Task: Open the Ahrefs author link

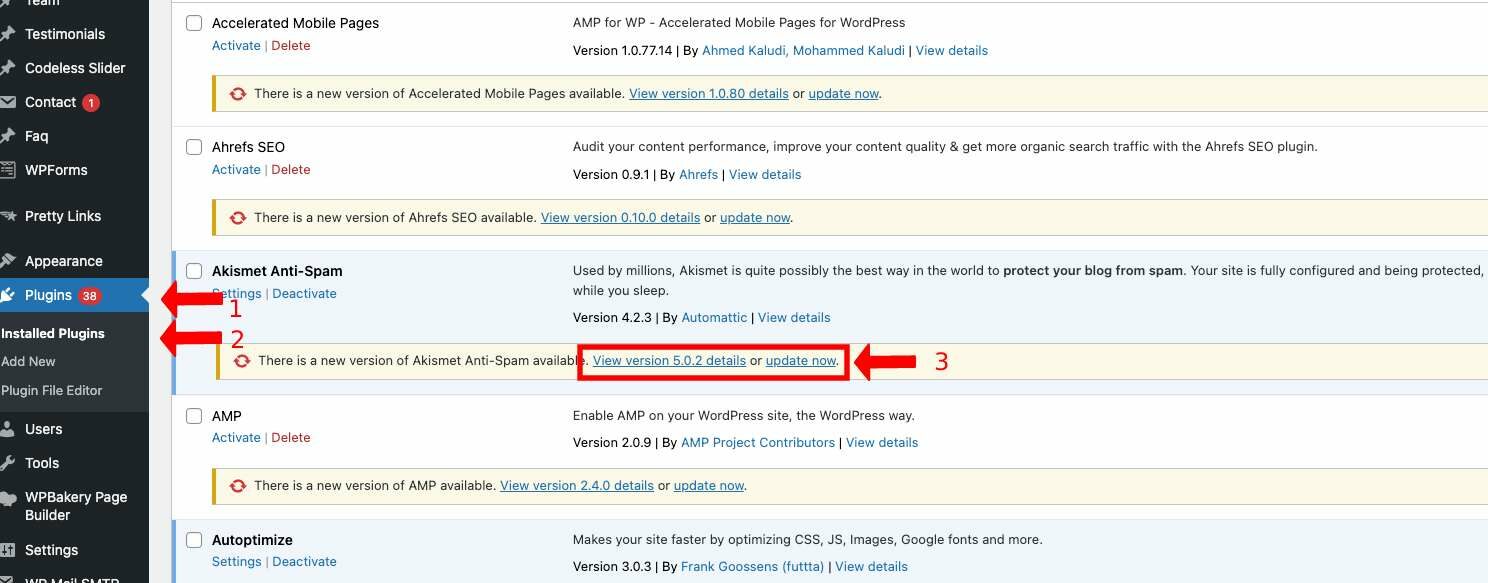Action: pos(698,175)
